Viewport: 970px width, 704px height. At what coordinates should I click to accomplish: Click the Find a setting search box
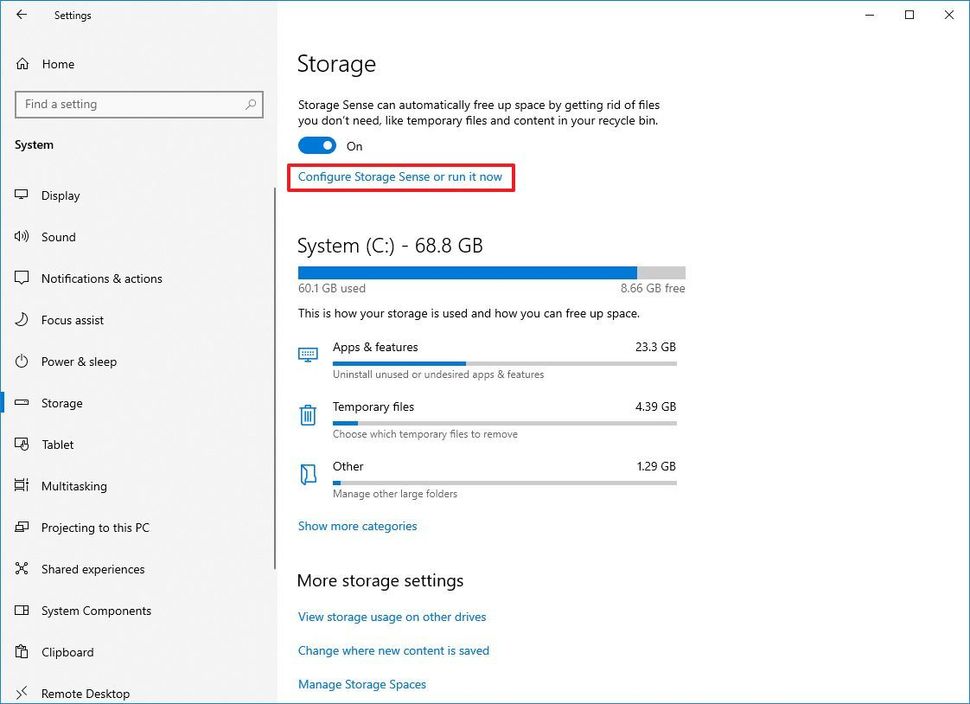point(139,104)
